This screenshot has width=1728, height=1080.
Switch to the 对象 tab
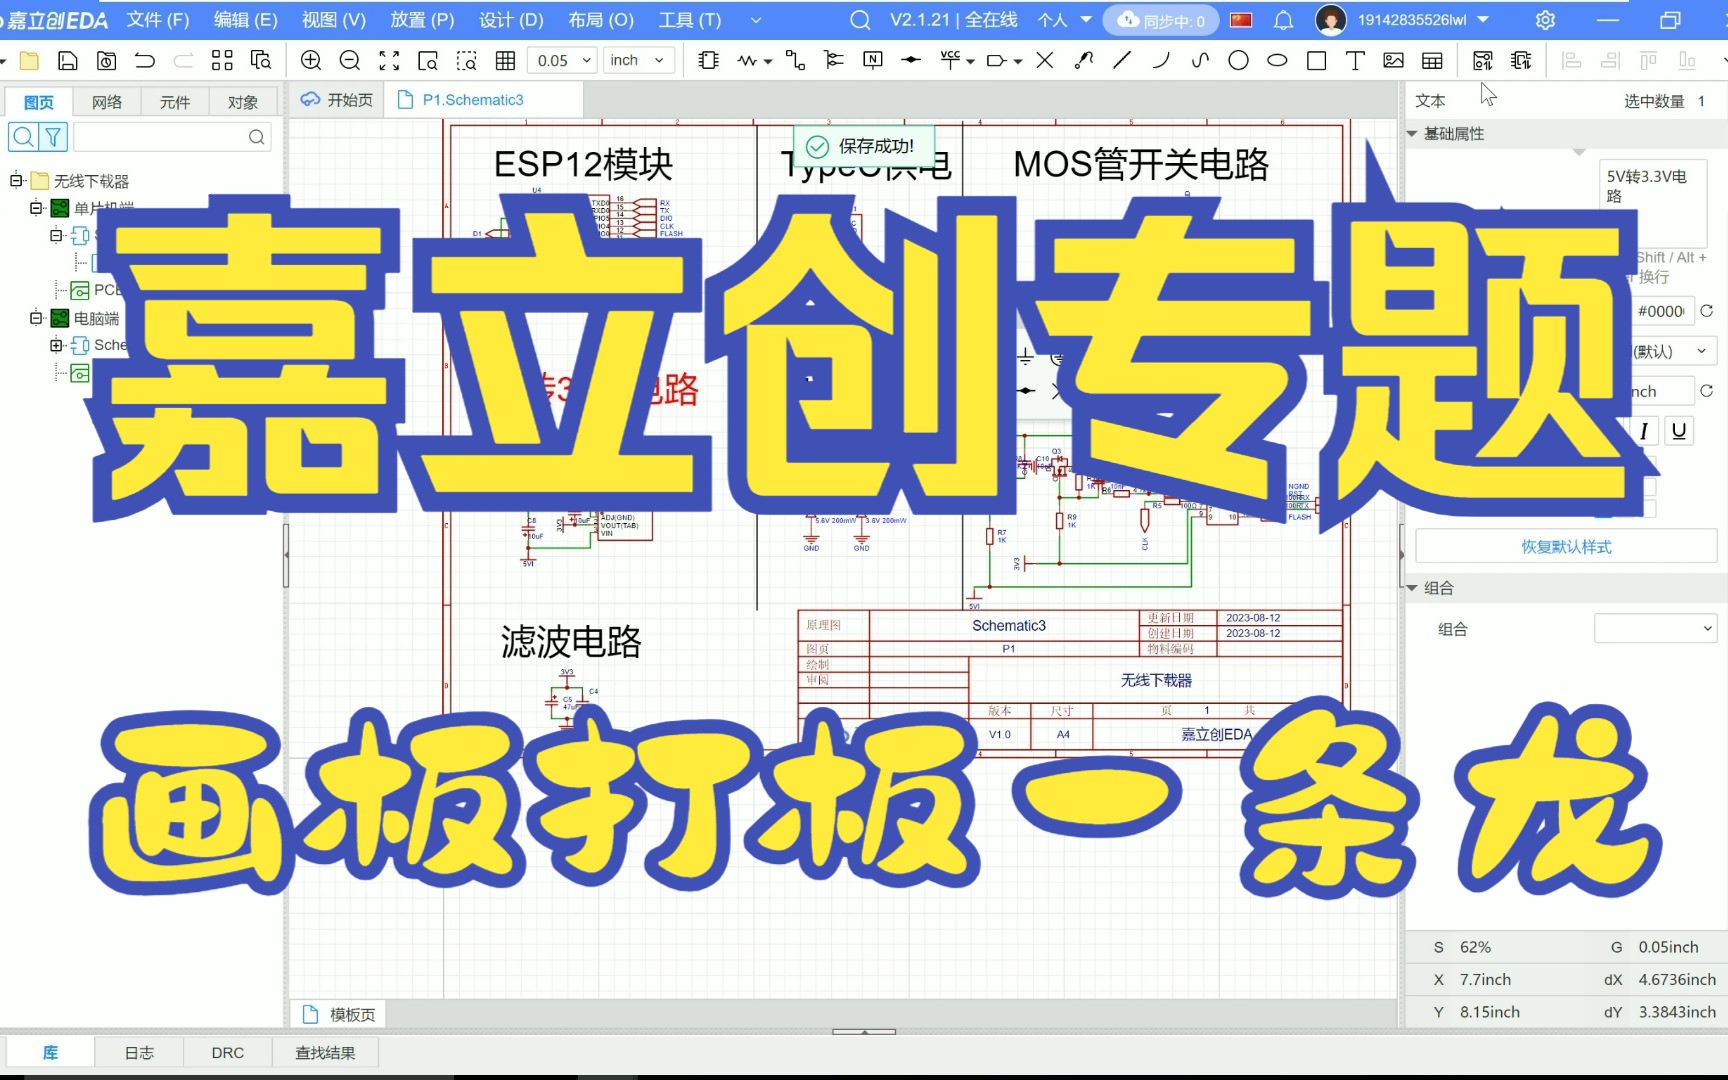(x=243, y=102)
